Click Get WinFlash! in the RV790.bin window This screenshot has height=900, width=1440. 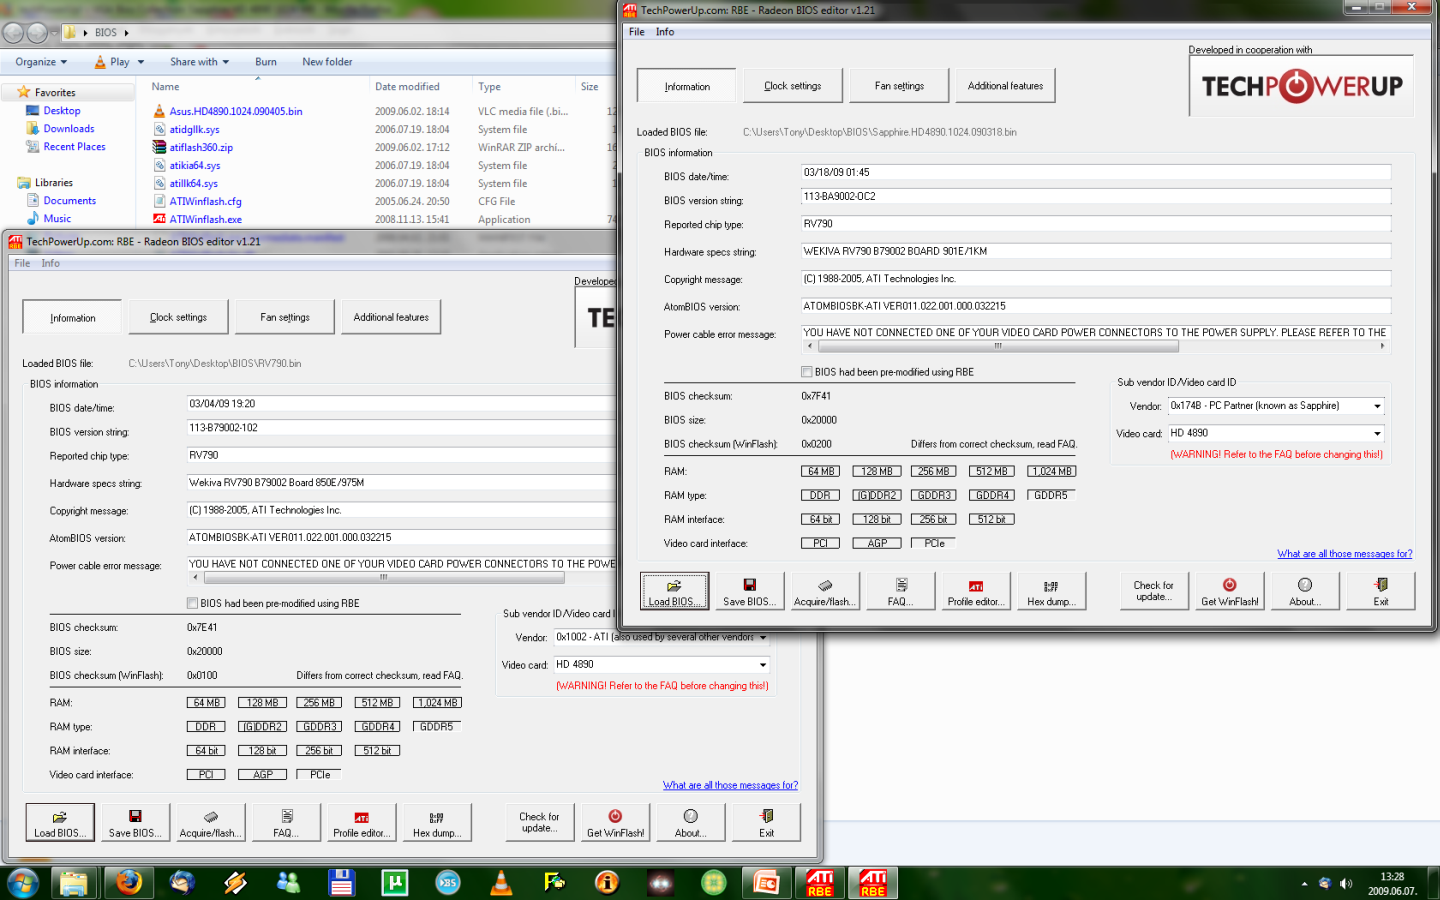point(615,822)
